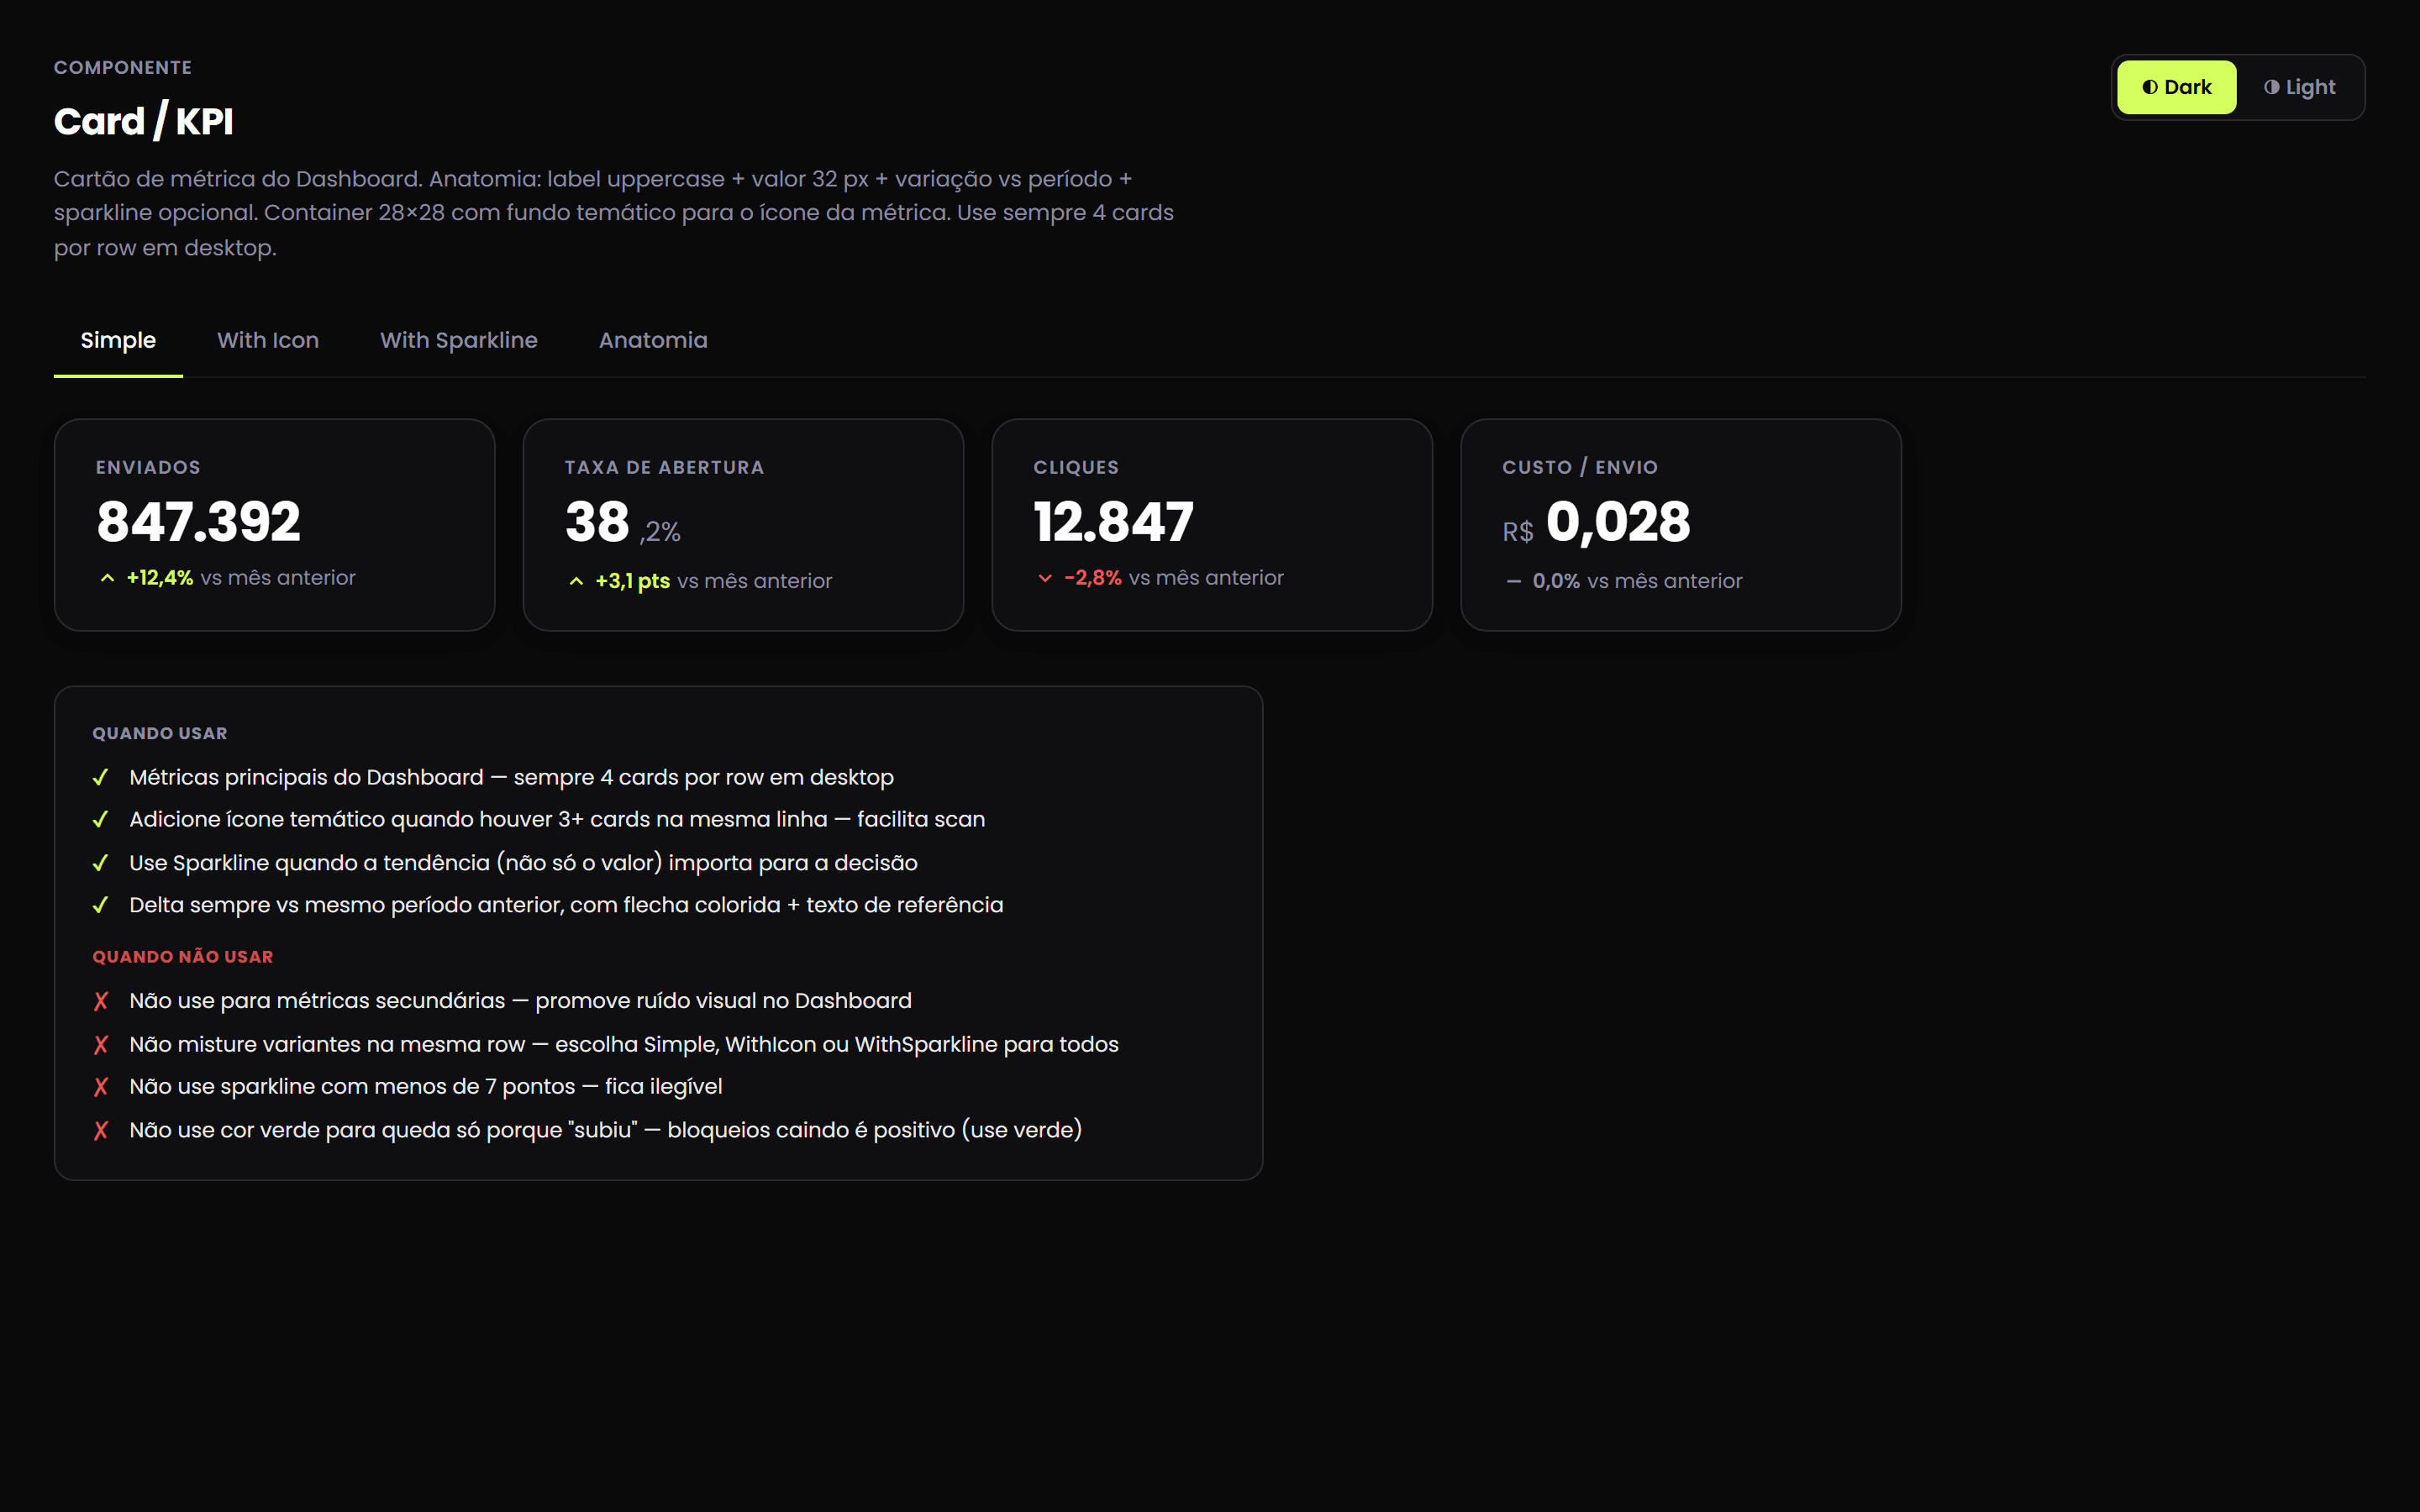
Task: Click the checkmark by Delta sempre vs mesmo
Action: 100,905
